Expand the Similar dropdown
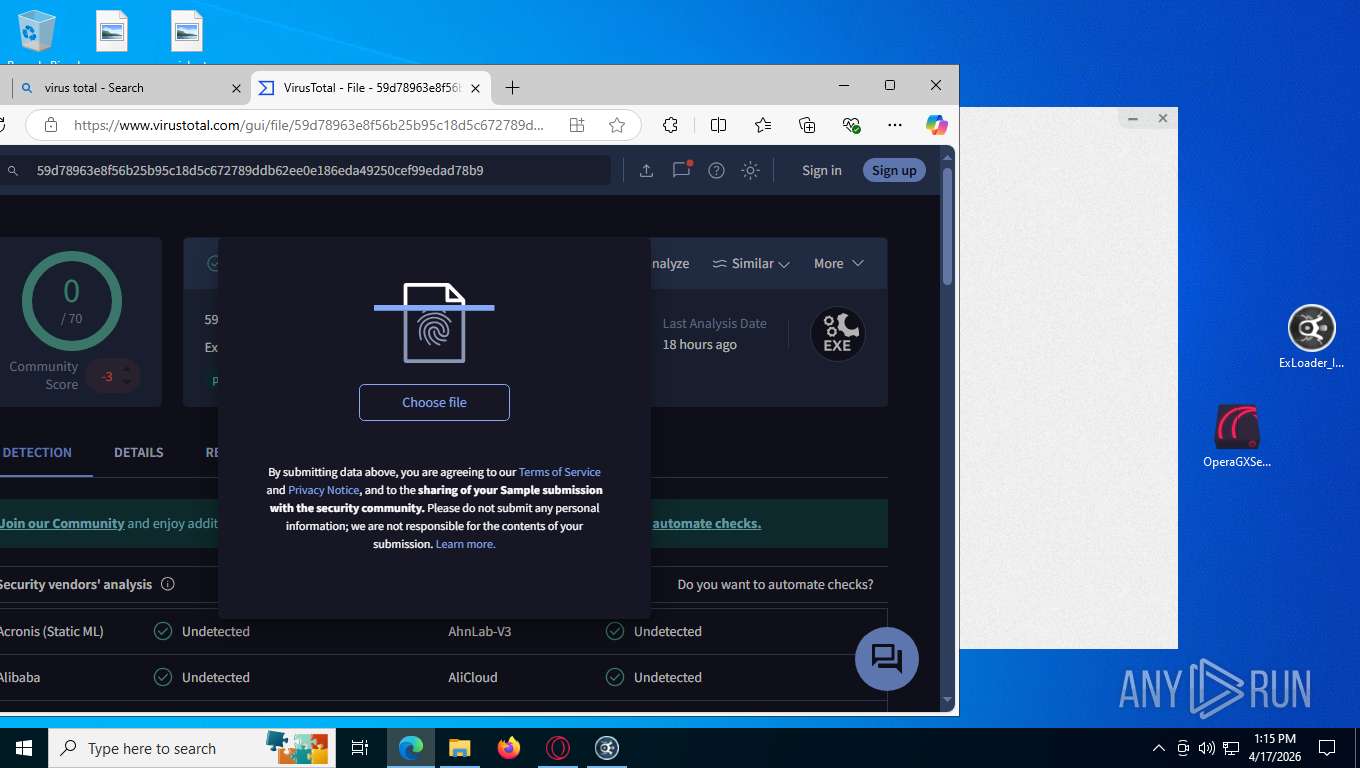 [751, 263]
